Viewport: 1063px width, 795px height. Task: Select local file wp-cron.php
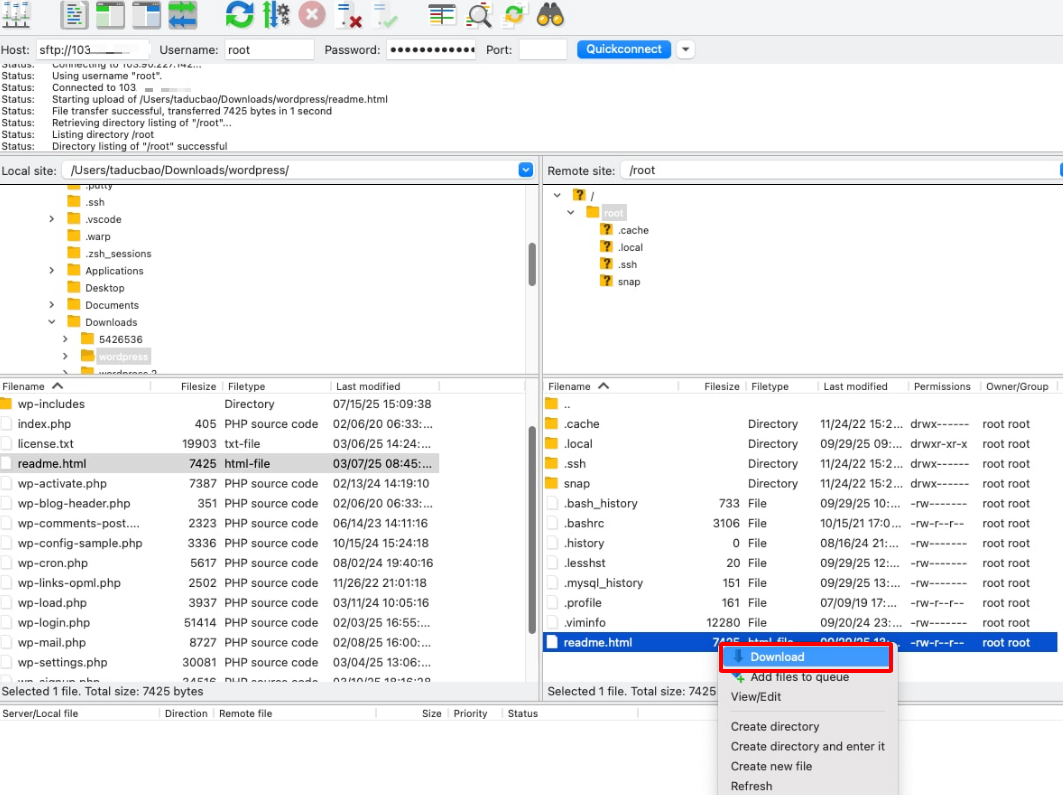pyautogui.click(x=220, y=563)
